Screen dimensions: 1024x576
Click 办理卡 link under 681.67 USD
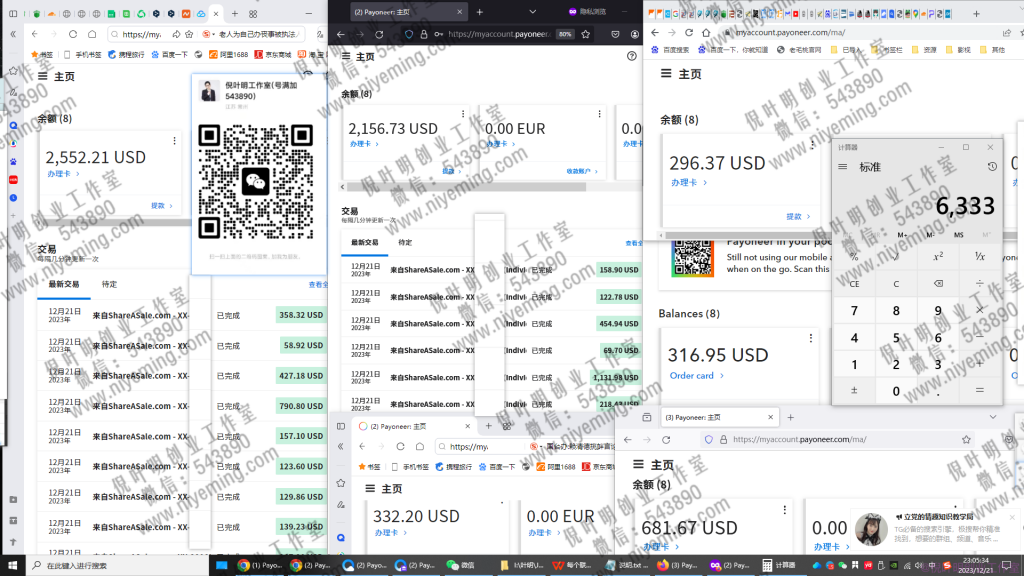(659, 547)
